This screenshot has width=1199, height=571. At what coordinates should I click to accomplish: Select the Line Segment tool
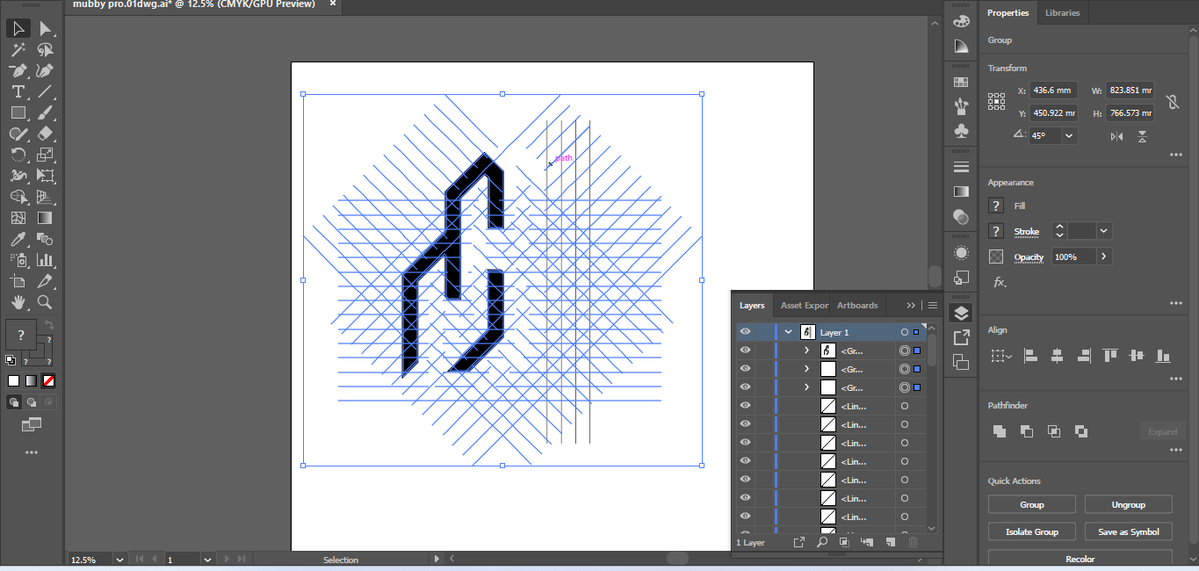click(x=45, y=92)
